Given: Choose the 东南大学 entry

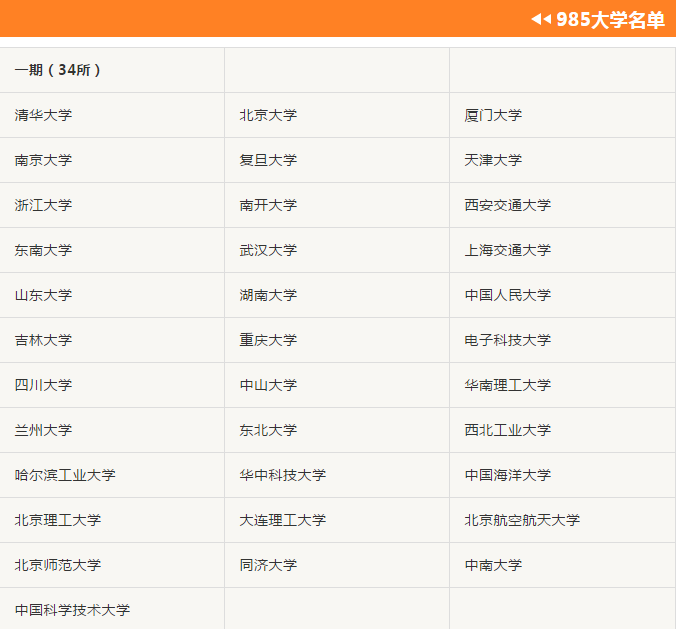Looking at the screenshot, I should (43, 250).
